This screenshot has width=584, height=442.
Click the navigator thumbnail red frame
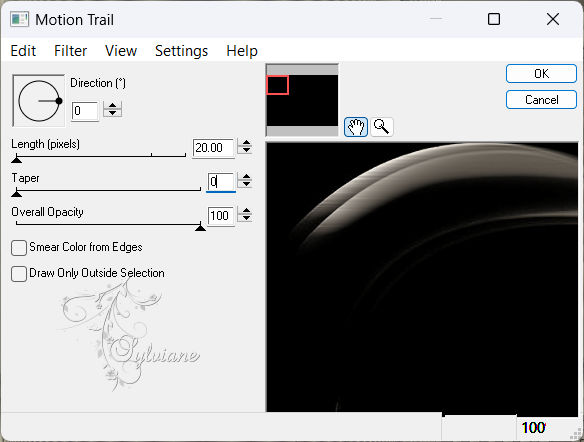click(277, 85)
